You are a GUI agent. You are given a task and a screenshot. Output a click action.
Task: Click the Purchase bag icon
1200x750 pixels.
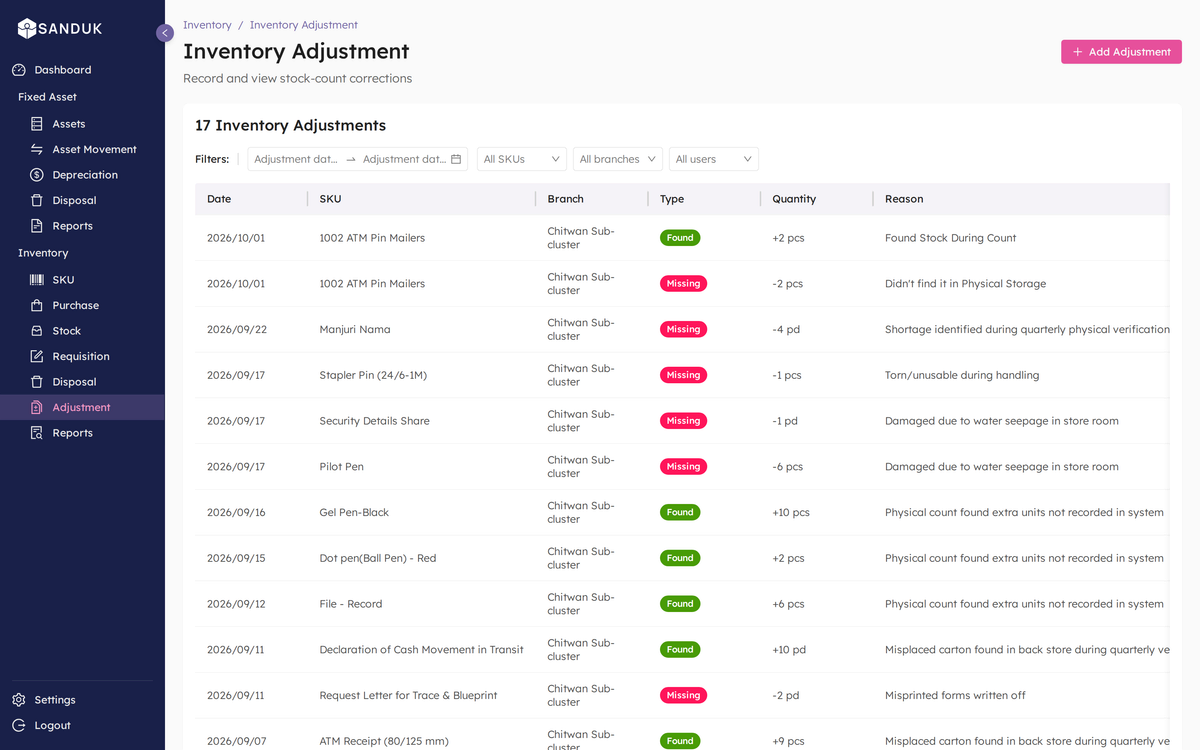click(37, 305)
